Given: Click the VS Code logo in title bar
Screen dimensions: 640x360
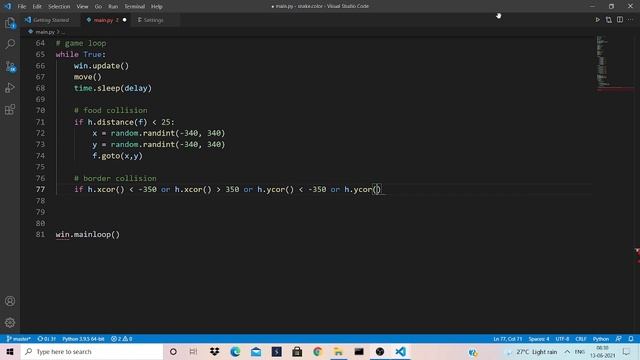Looking at the screenshot, I should [7, 6].
